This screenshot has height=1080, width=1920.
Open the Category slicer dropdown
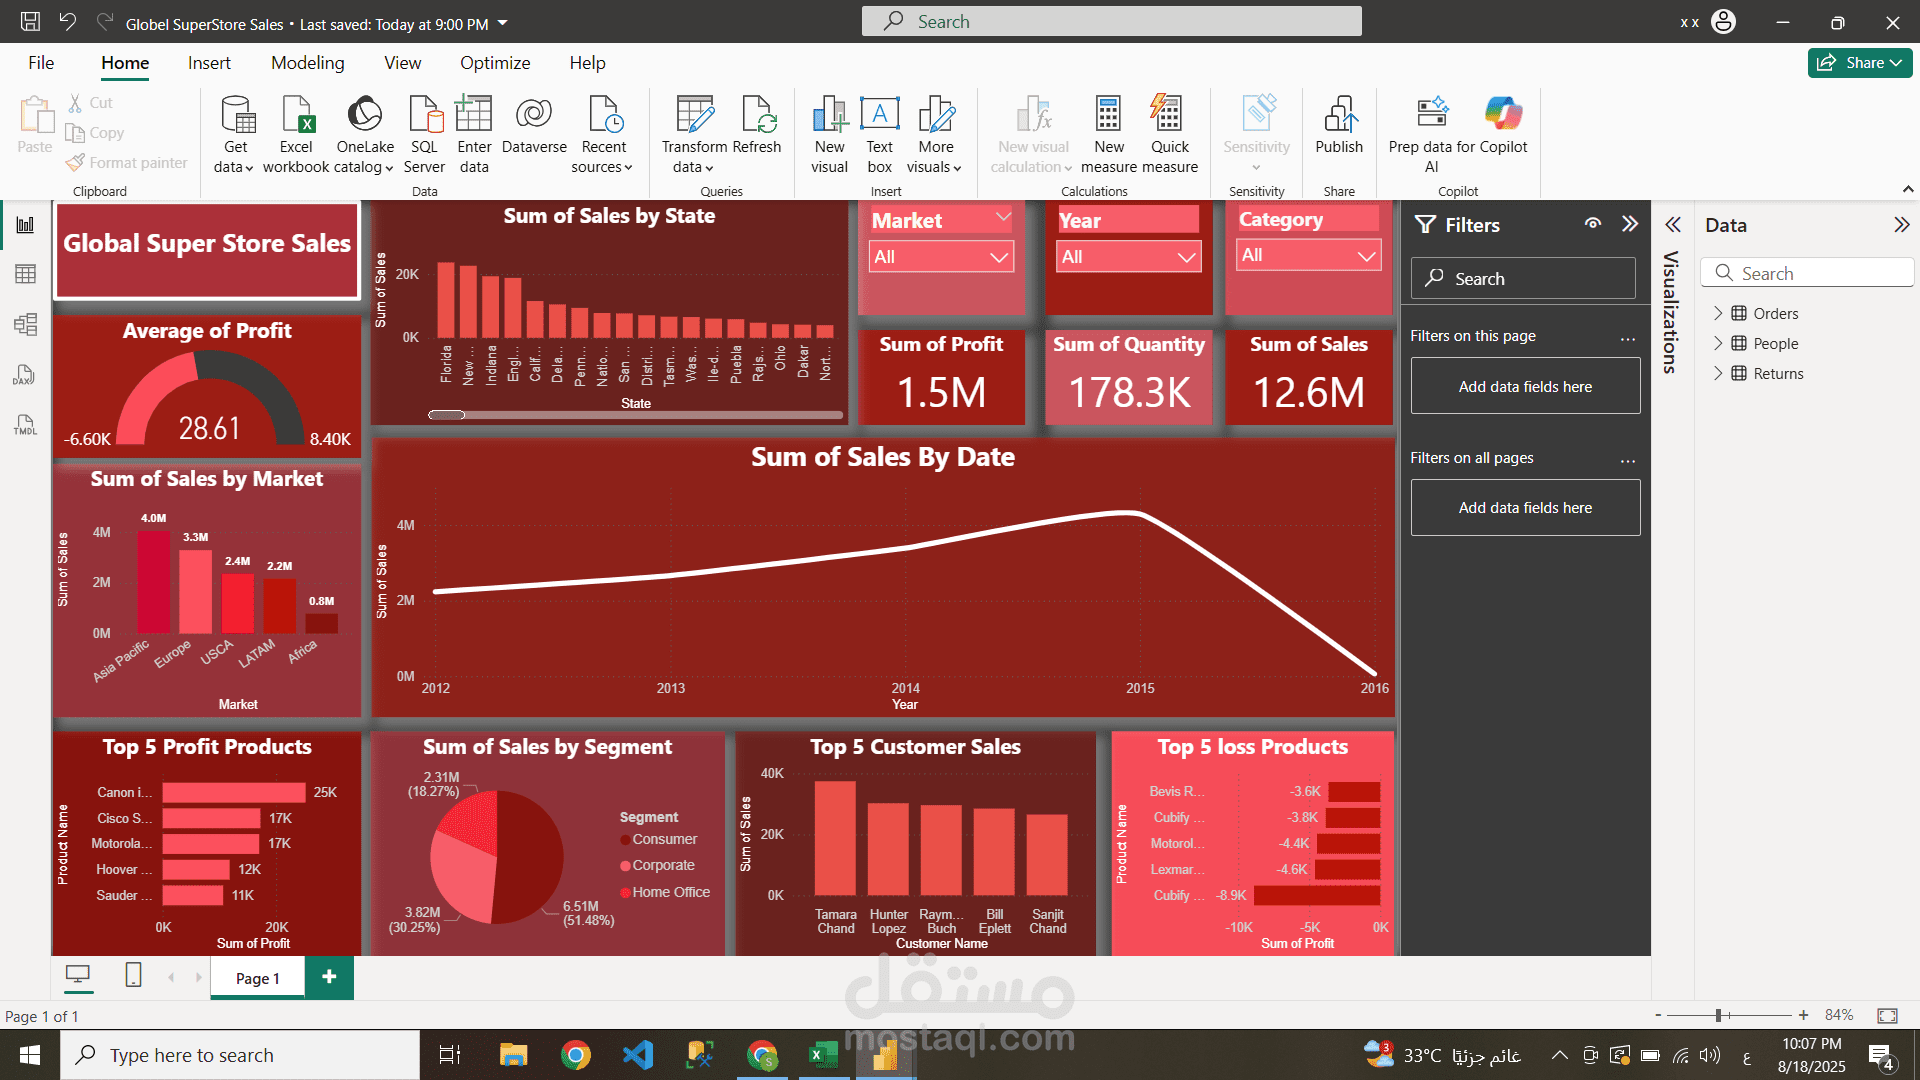point(1309,255)
